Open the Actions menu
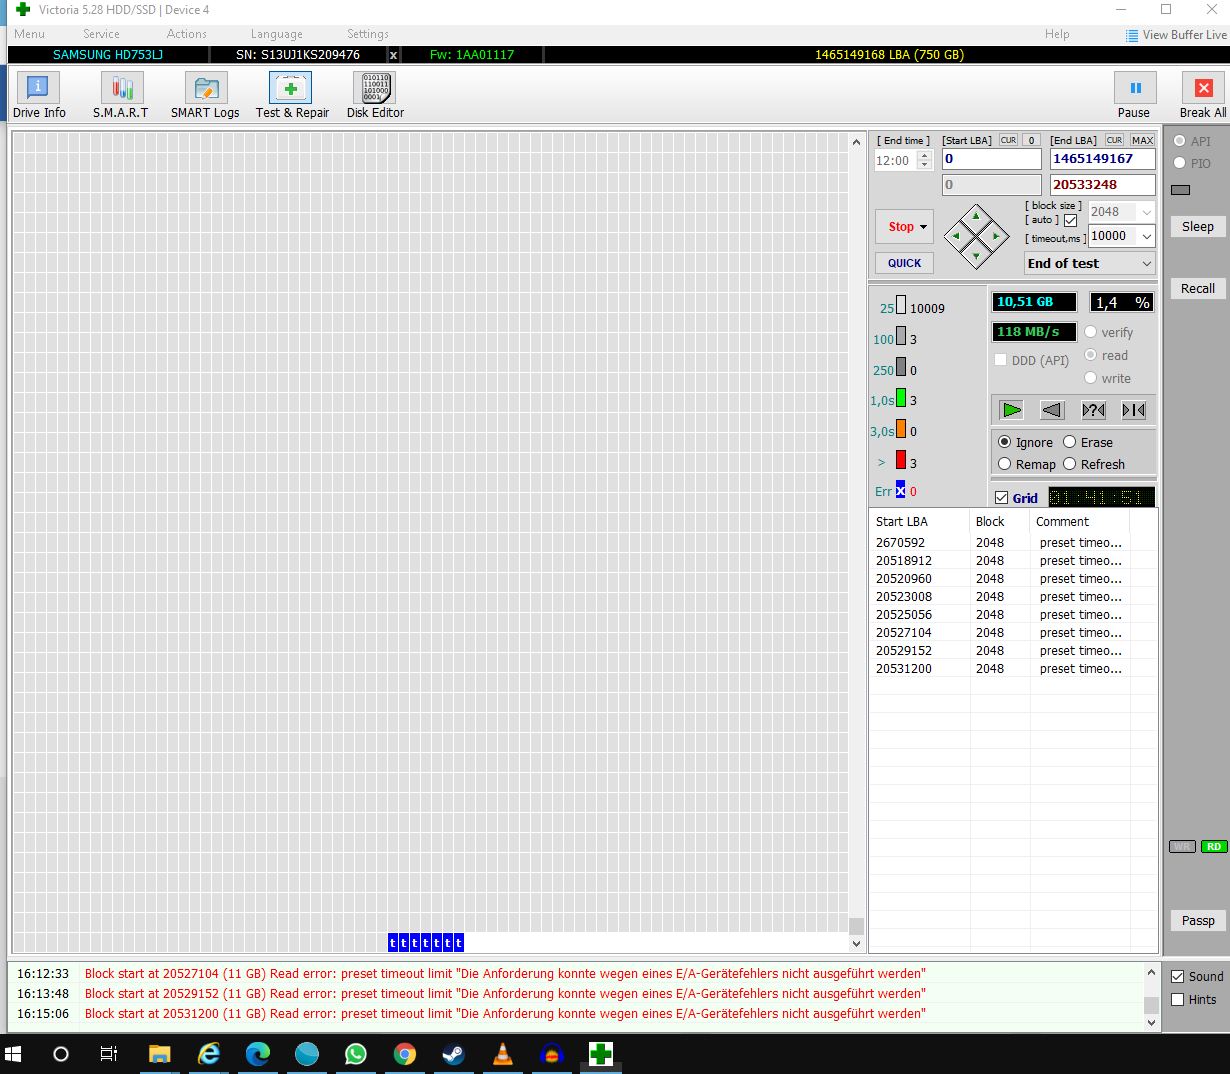 [x=187, y=34]
